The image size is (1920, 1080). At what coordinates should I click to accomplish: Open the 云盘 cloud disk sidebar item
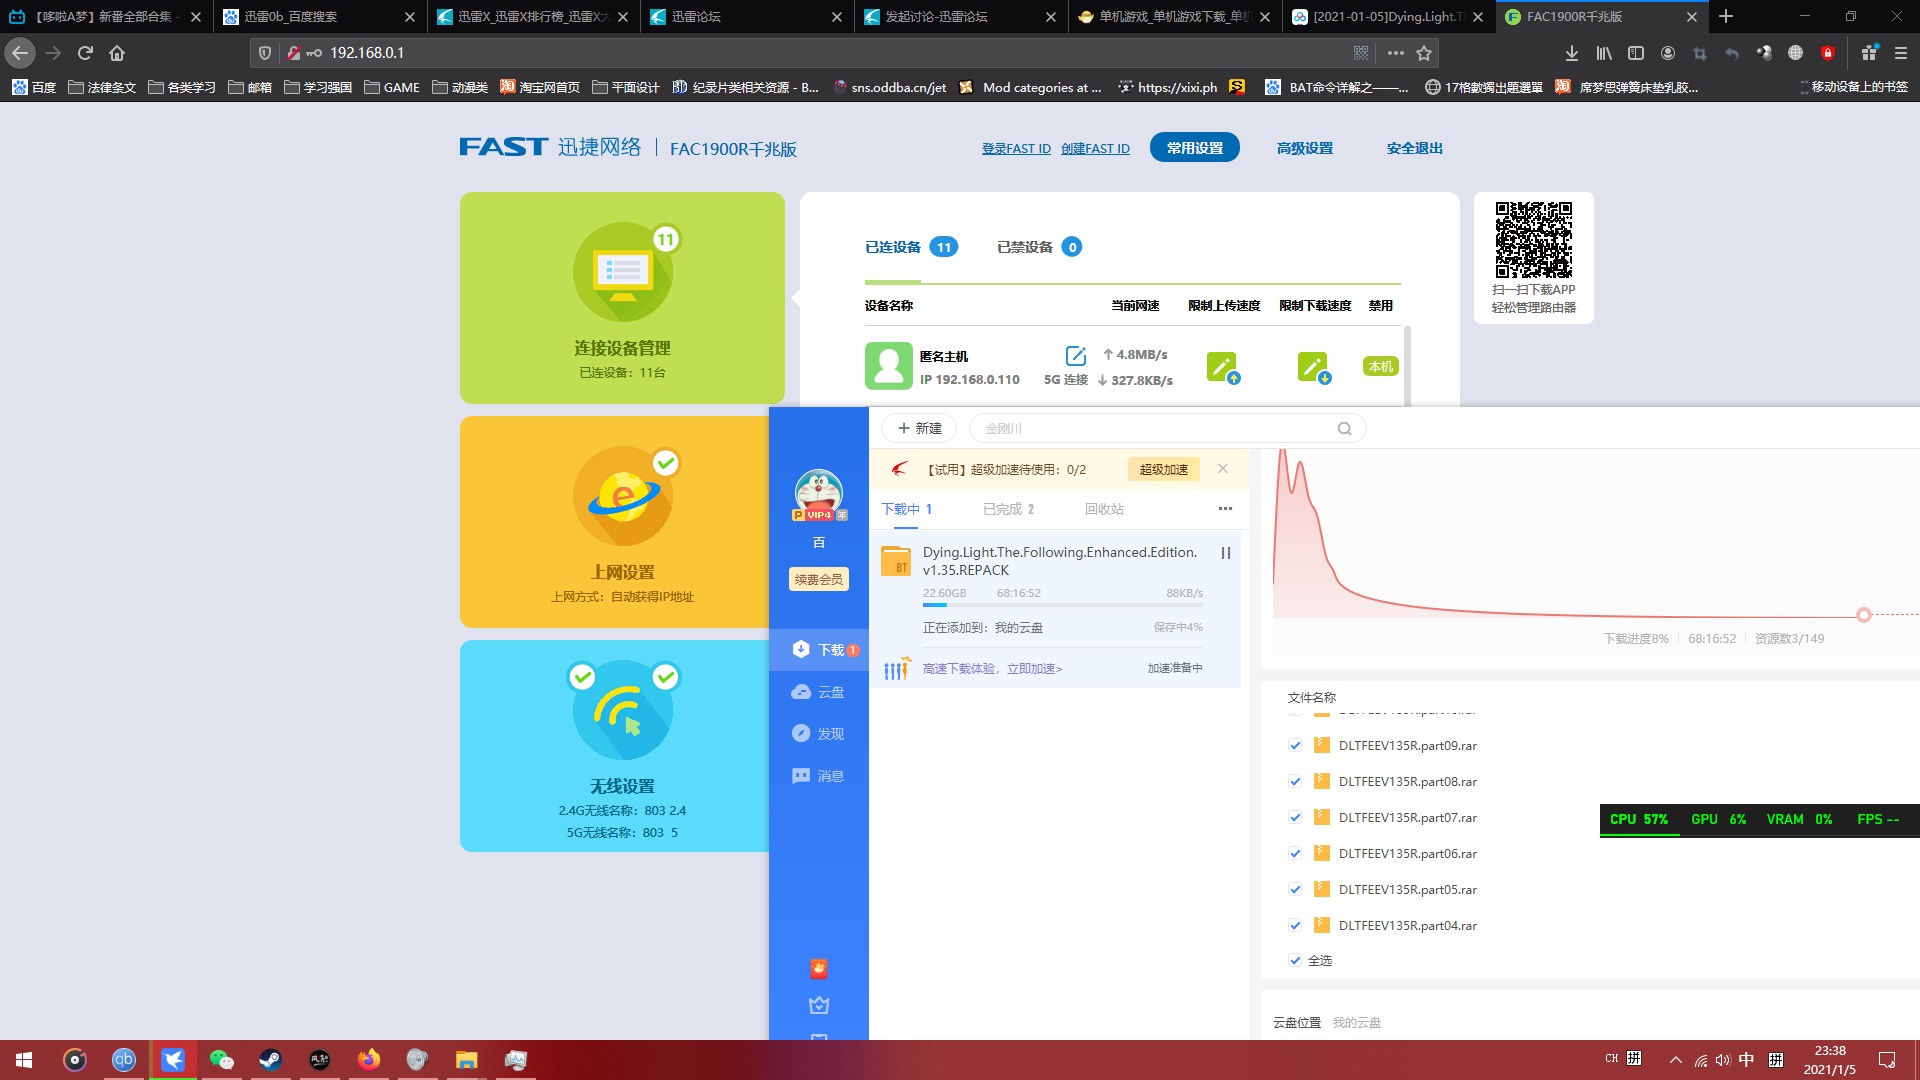[818, 692]
